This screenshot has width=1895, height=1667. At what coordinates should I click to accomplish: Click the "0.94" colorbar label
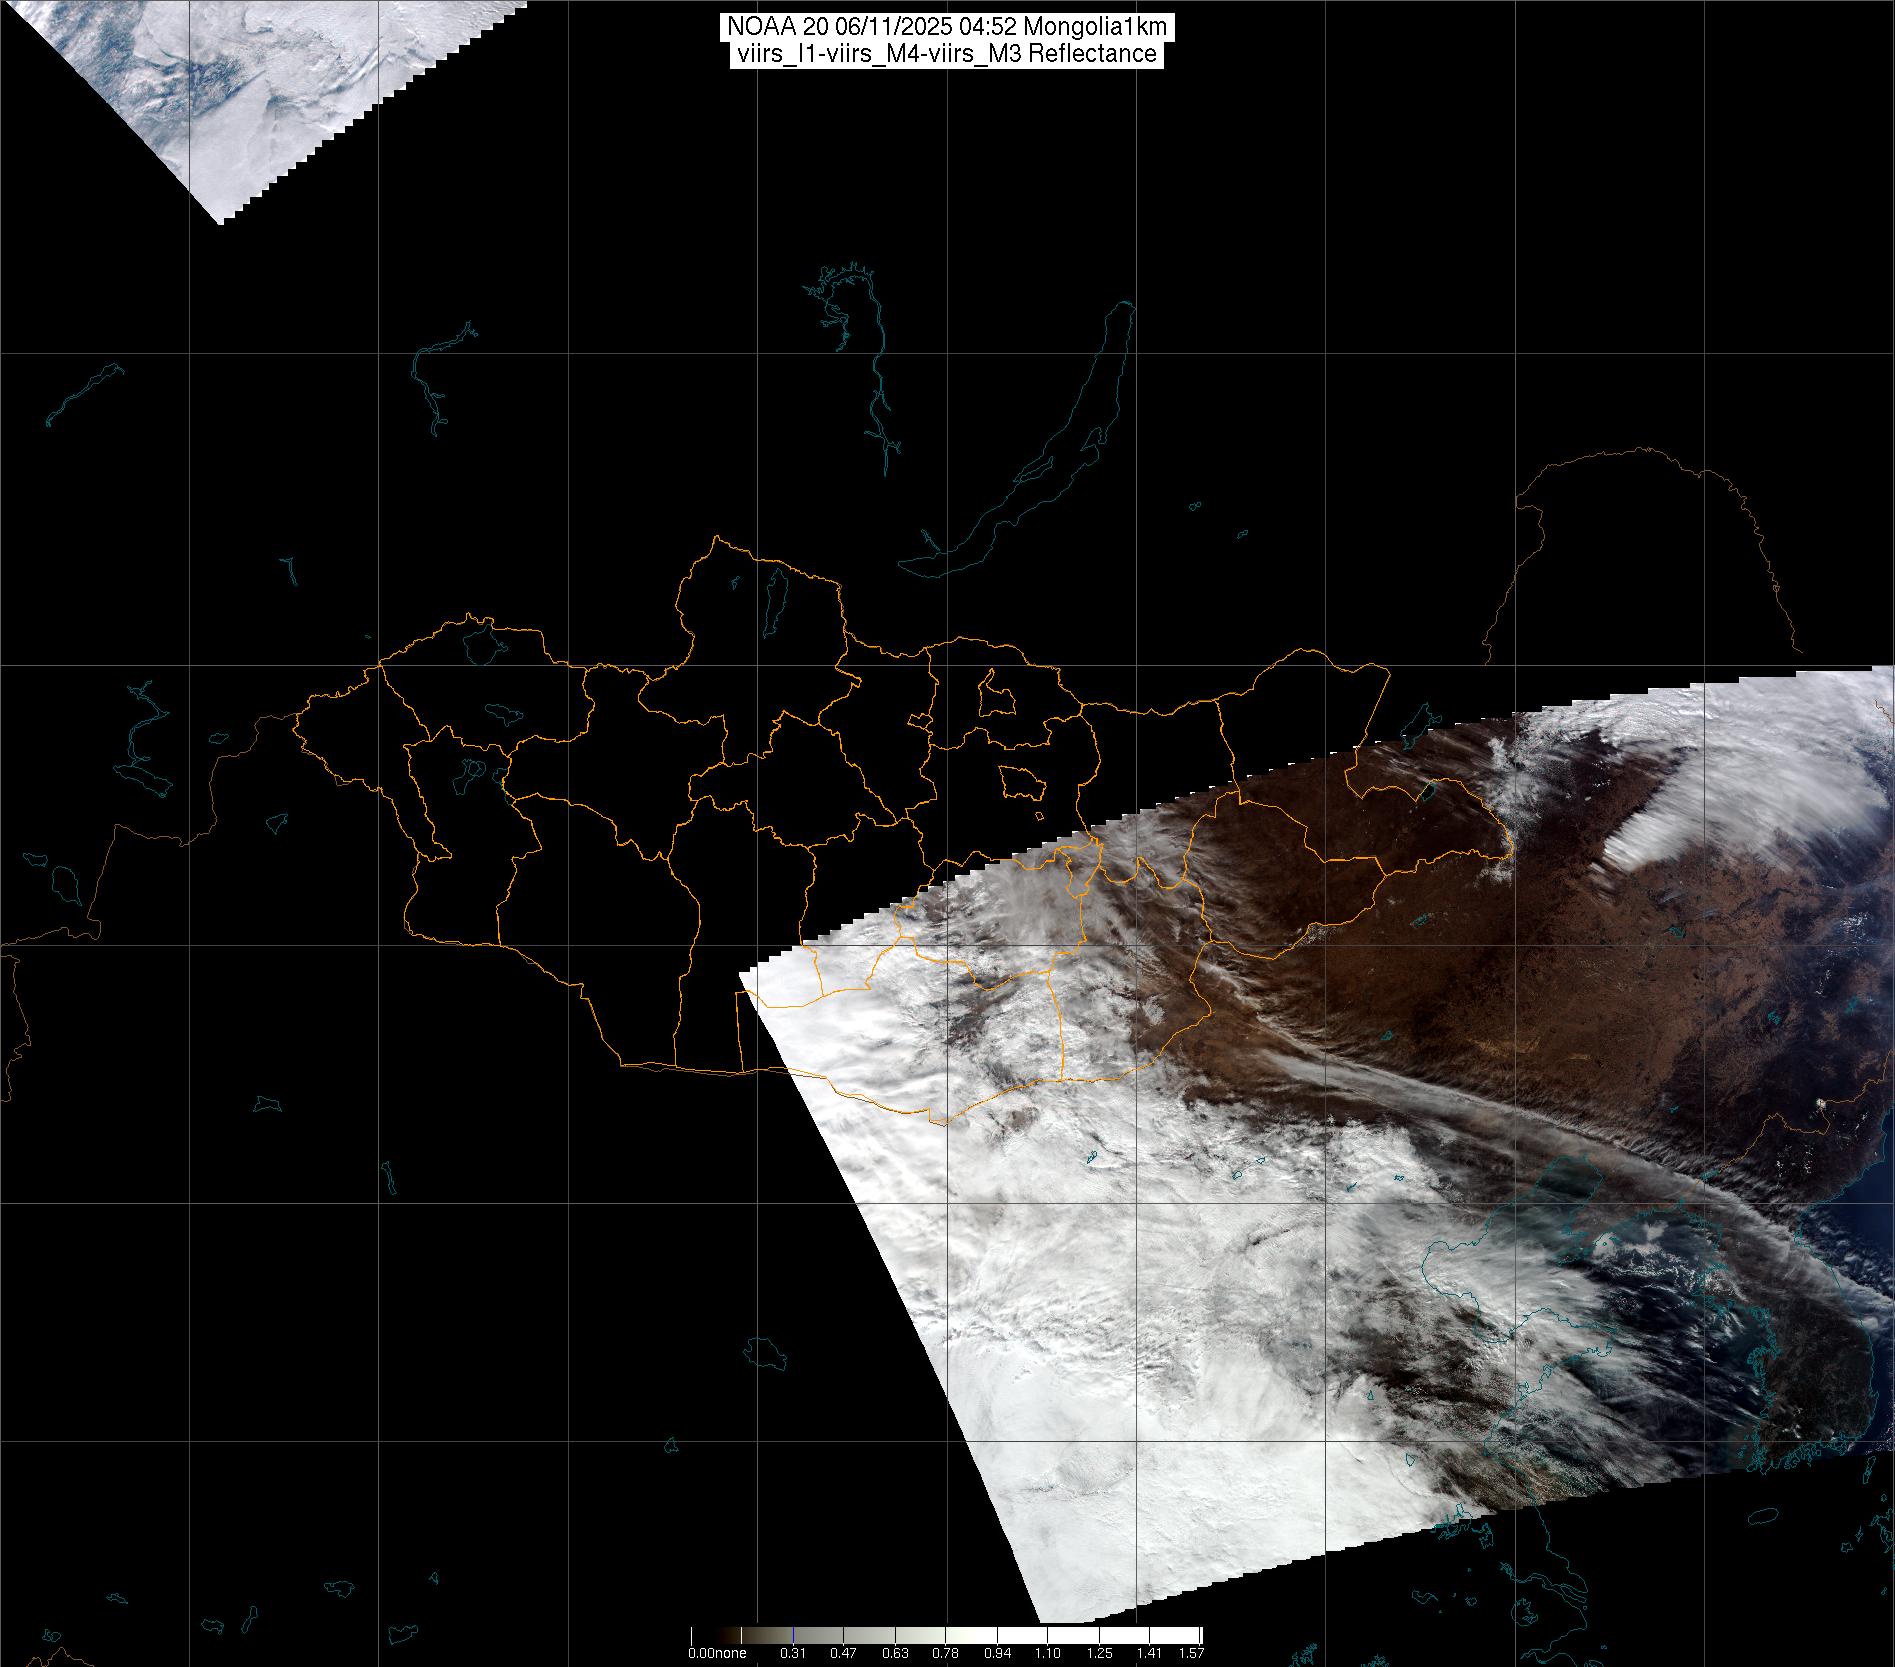997,1653
